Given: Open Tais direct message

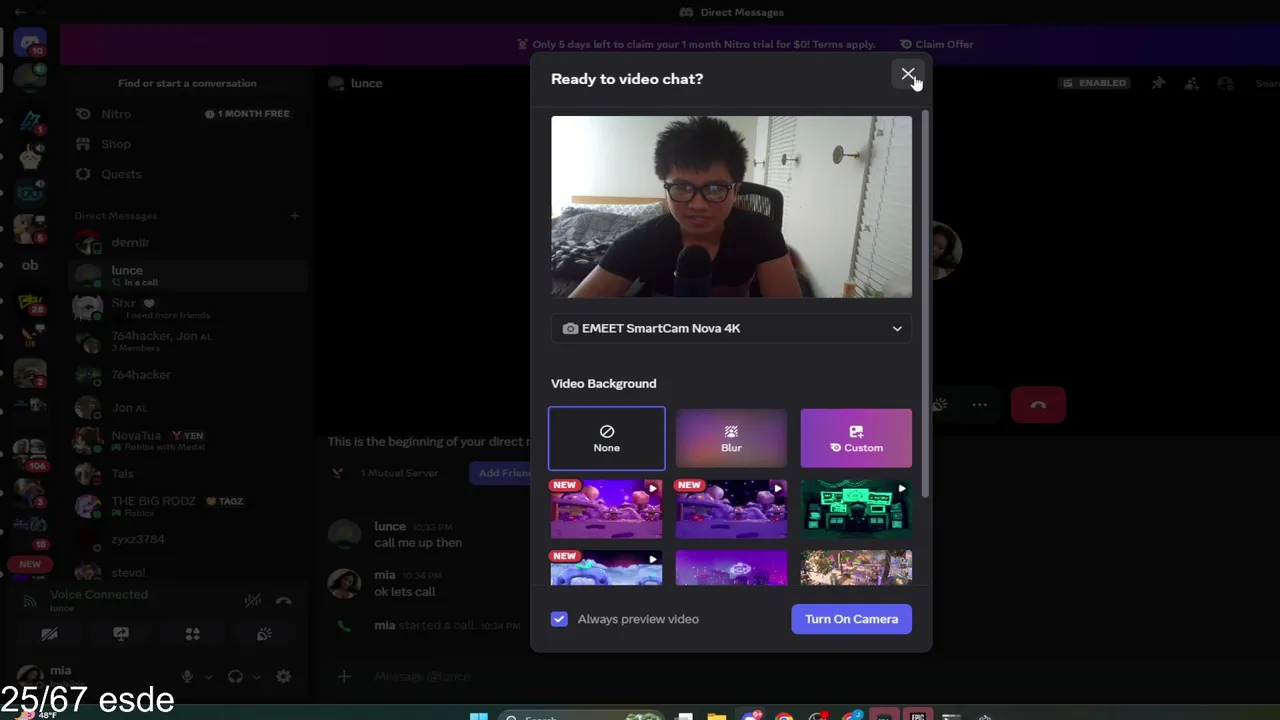Looking at the screenshot, I should point(186,473).
